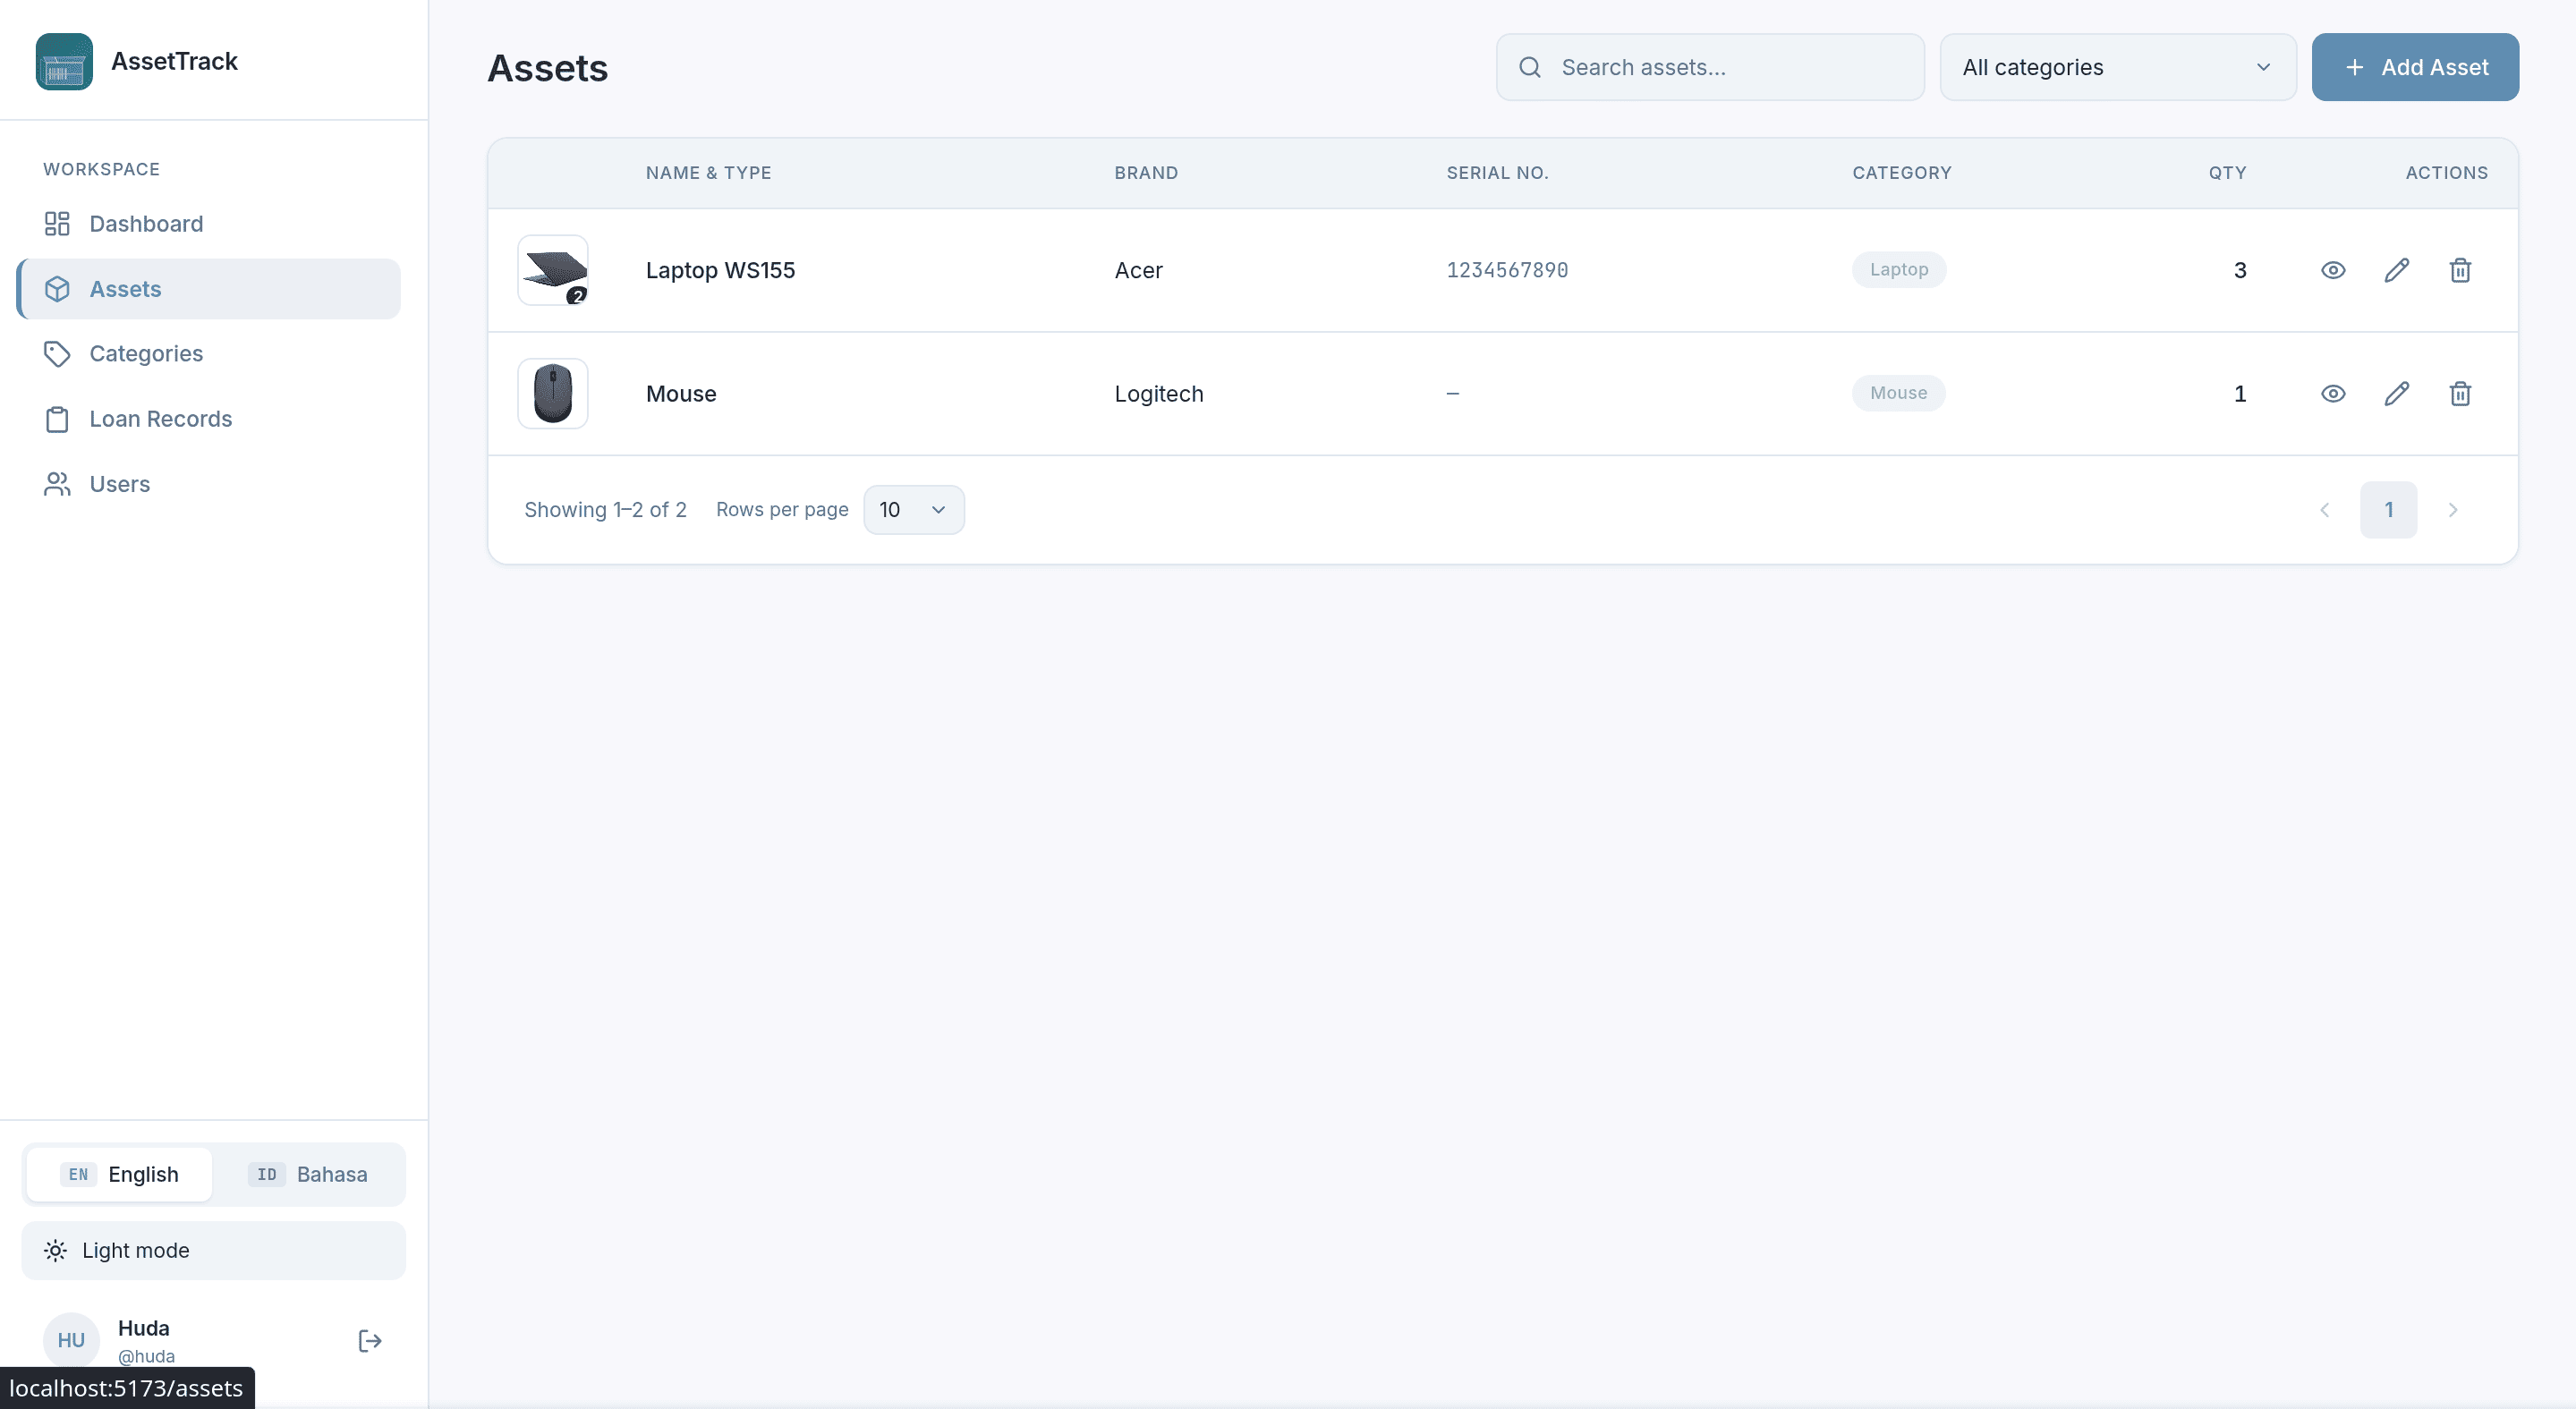
Task: Click the Acer brand cell
Action: tap(1139, 270)
